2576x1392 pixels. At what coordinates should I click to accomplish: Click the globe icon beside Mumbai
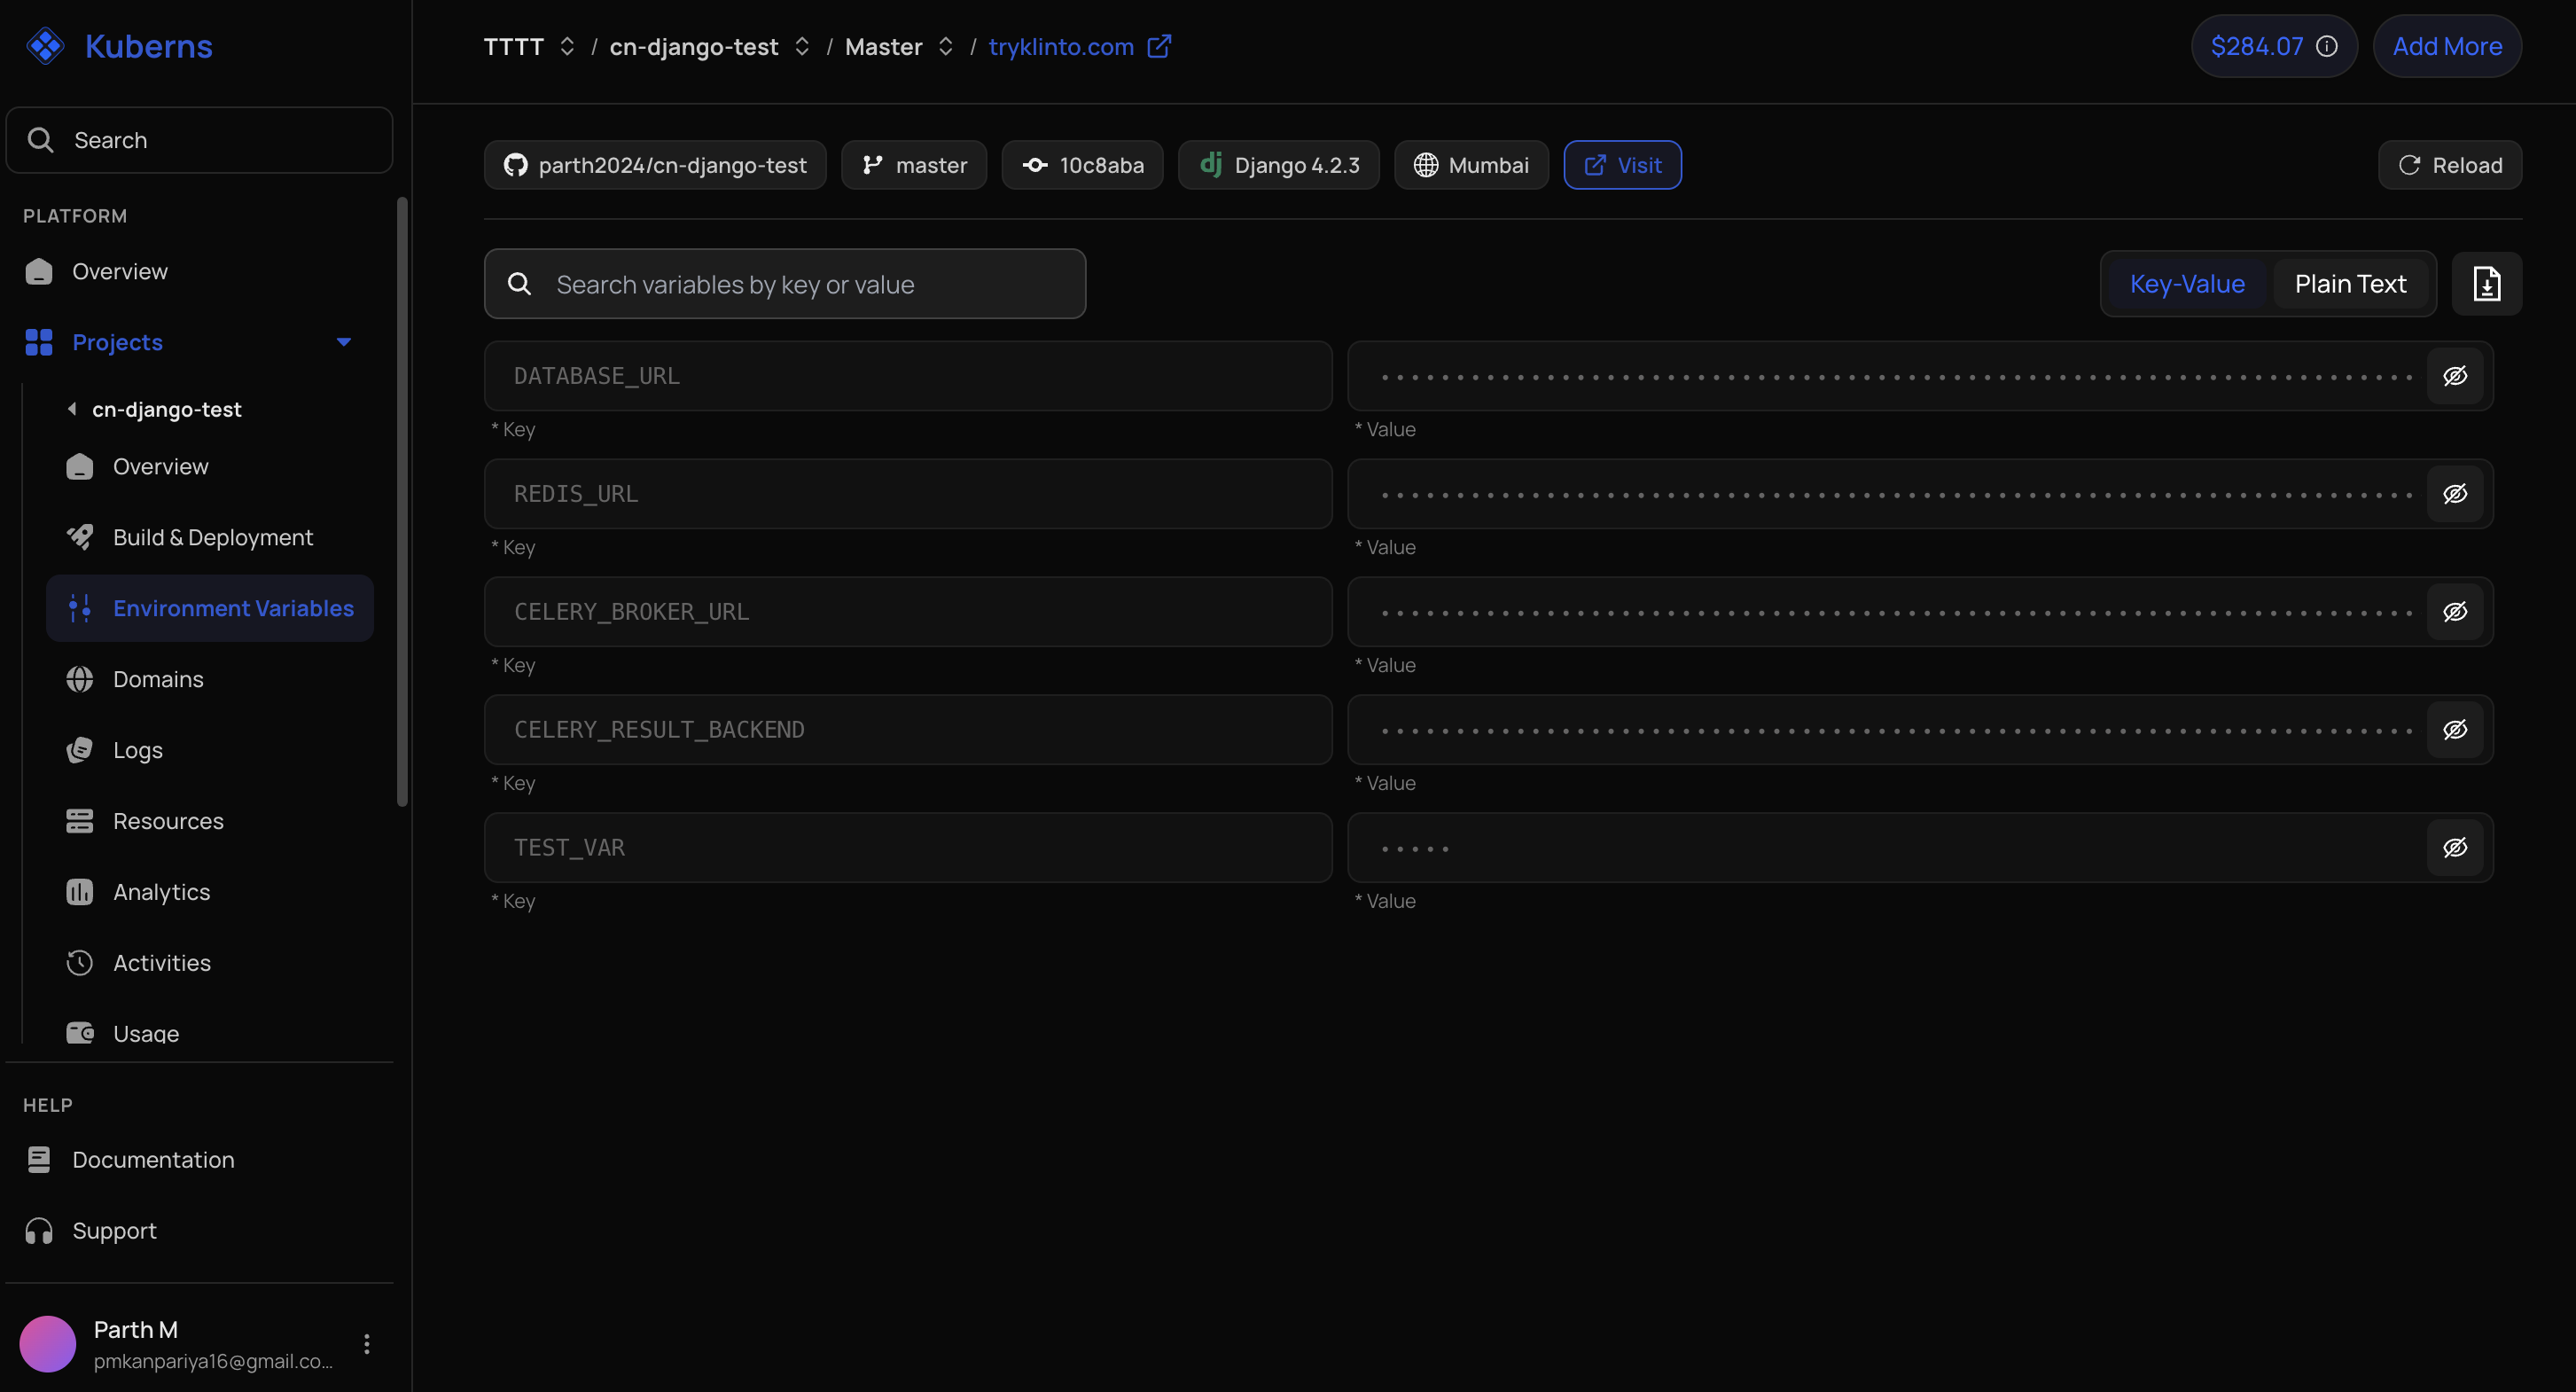(x=1426, y=165)
